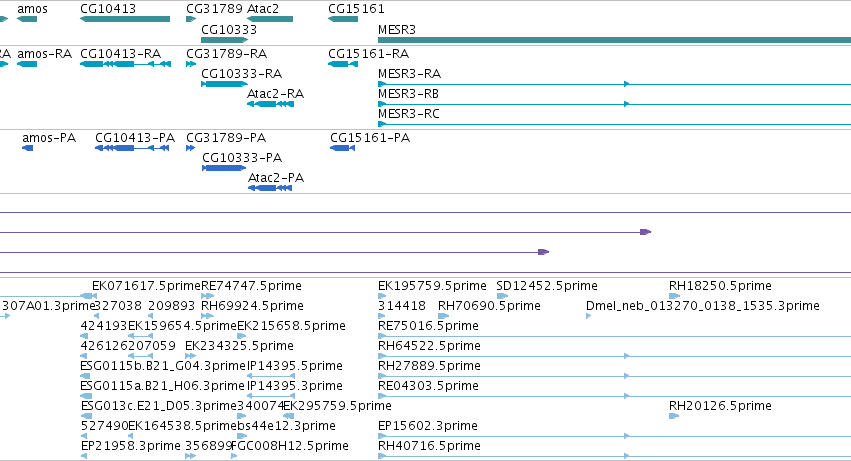Click EST IP14395.5prime
The width and height of the screenshot is (851, 461).
[271, 376]
